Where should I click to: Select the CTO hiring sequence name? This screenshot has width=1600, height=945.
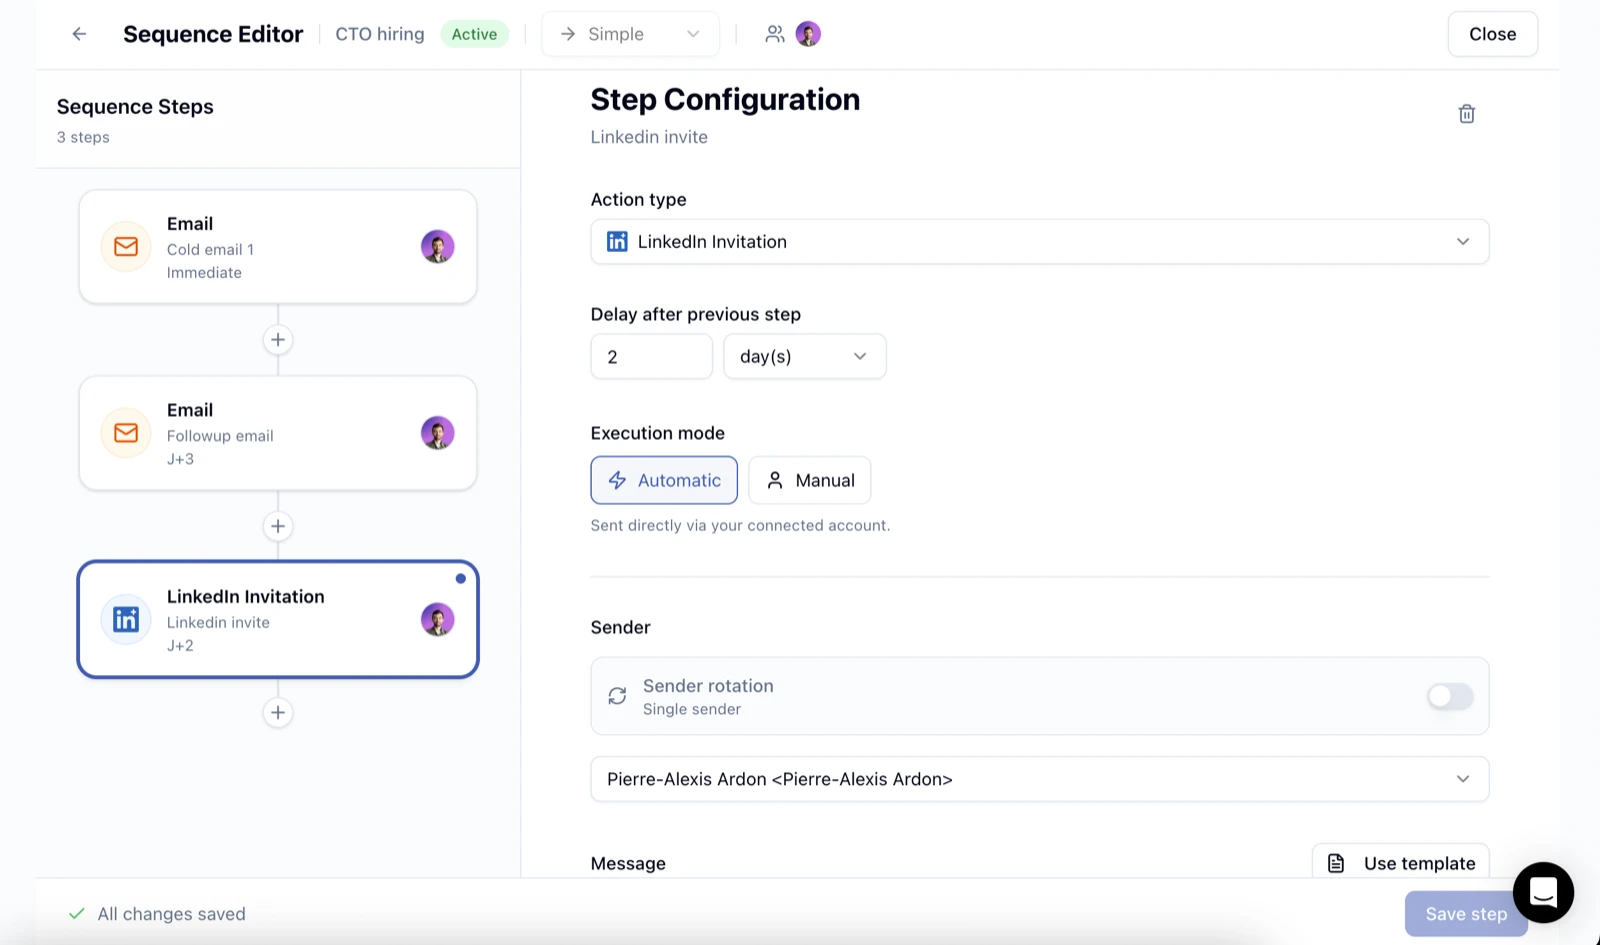379,33
